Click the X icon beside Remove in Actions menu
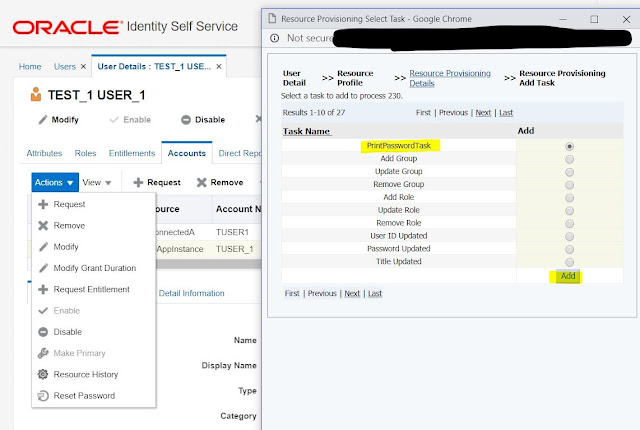 tap(43, 226)
